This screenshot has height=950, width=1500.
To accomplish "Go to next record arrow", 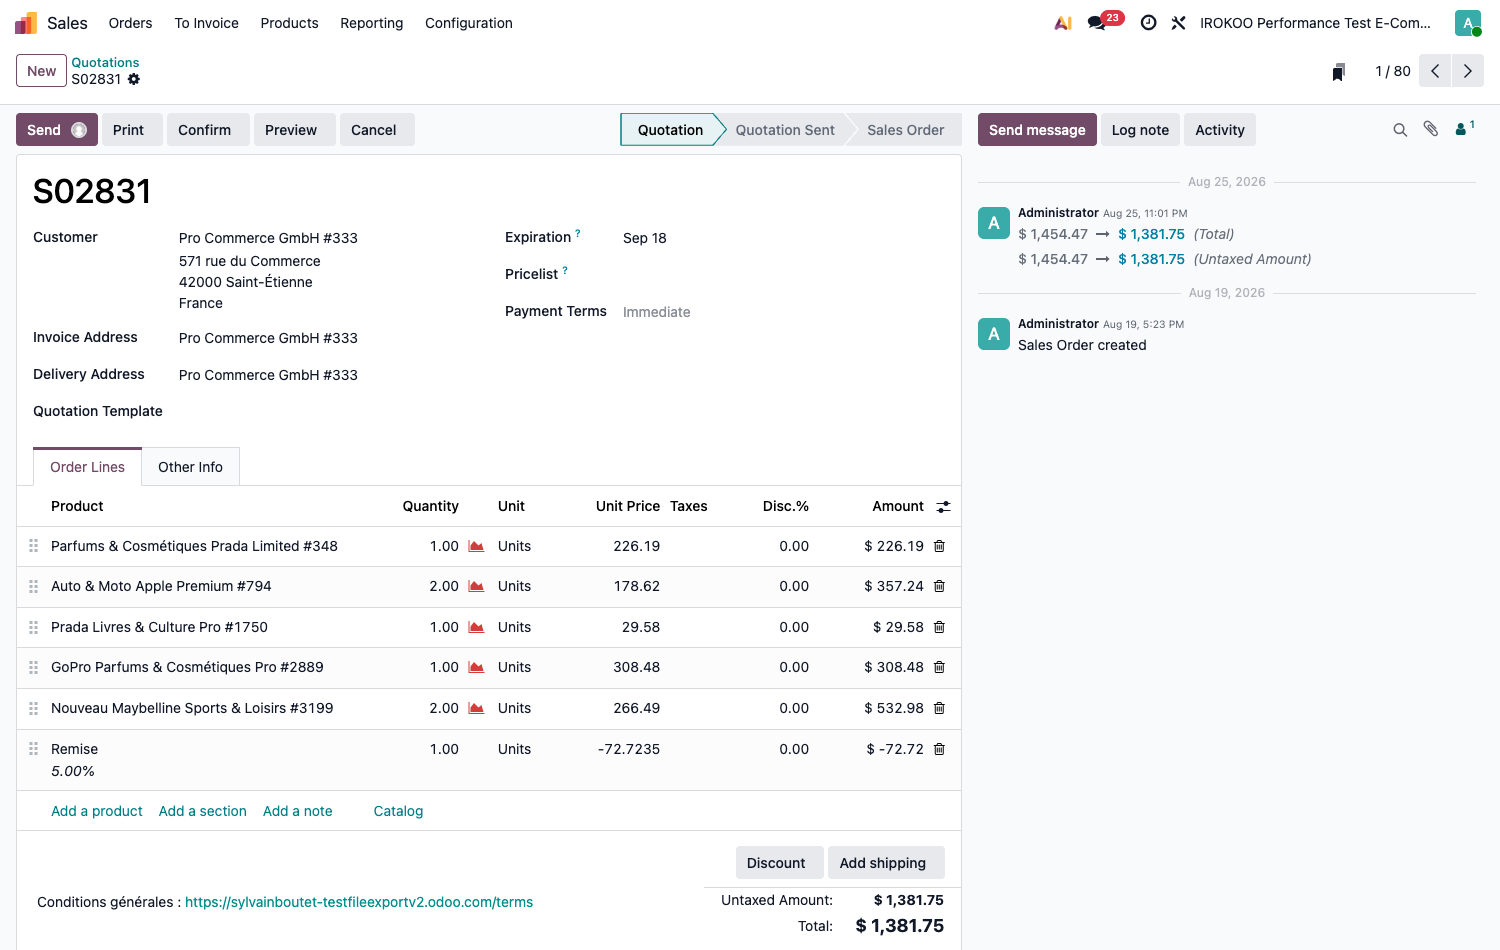I will click(x=1468, y=71).
